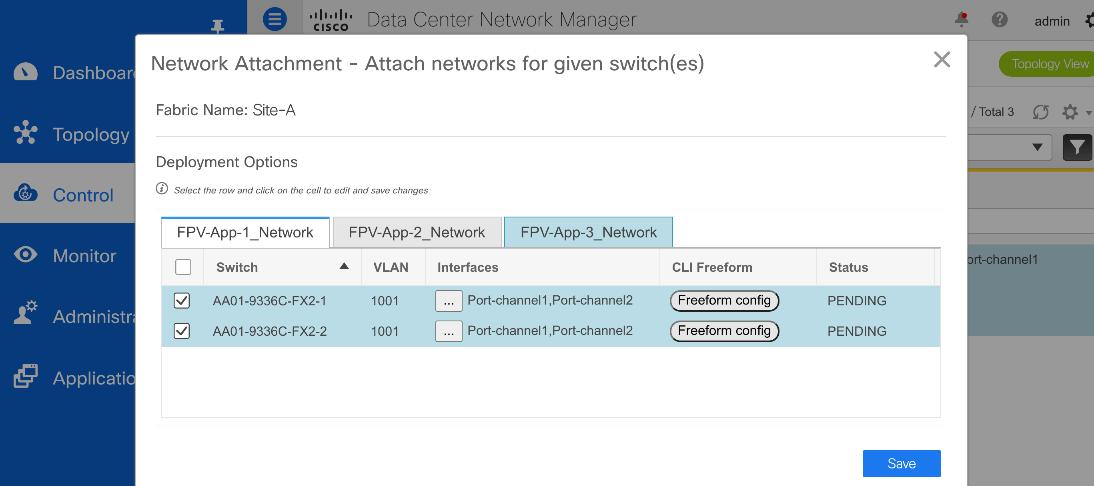The width and height of the screenshot is (1094, 486).
Task: Open Monitor in the sidebar
Action: (68, 255)
